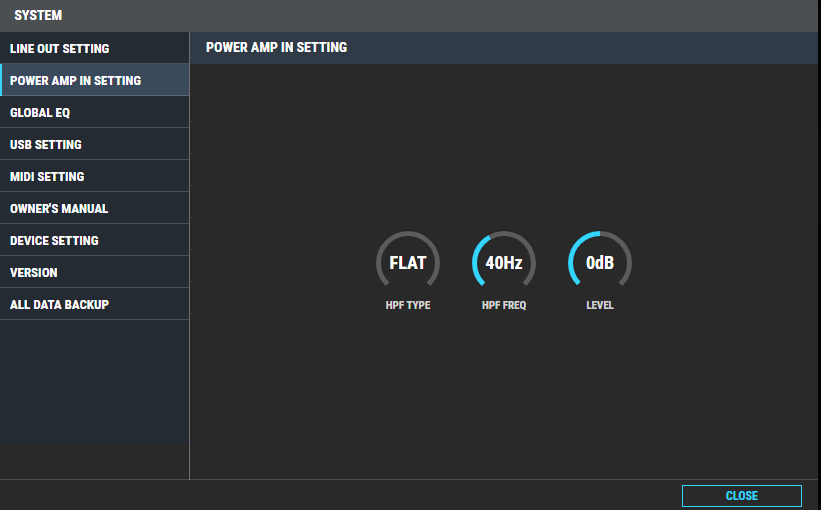Viewport: 821px width, 510px height.
Task: Go to GLOBAL EQ settings
Action: 94,112
